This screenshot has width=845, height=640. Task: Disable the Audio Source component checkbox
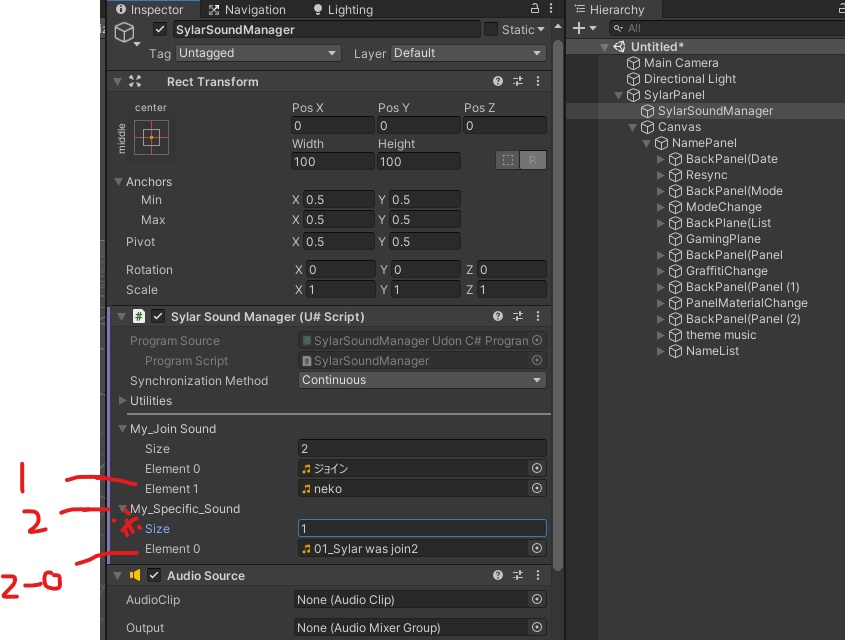tap(154, 575)
